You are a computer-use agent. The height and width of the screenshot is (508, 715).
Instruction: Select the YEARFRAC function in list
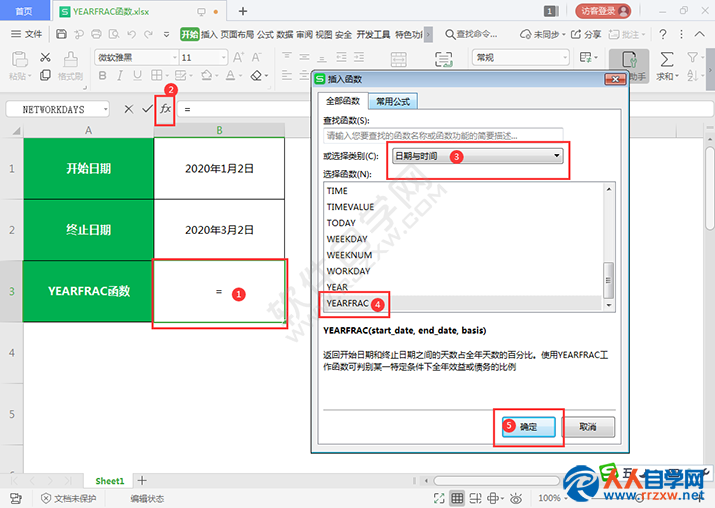point(462,303)
